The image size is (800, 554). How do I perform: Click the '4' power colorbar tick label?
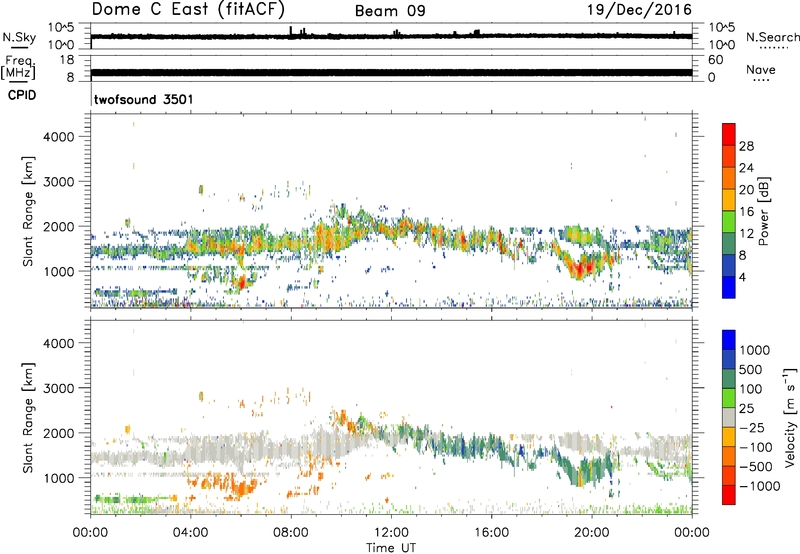[x=742, y=277]
